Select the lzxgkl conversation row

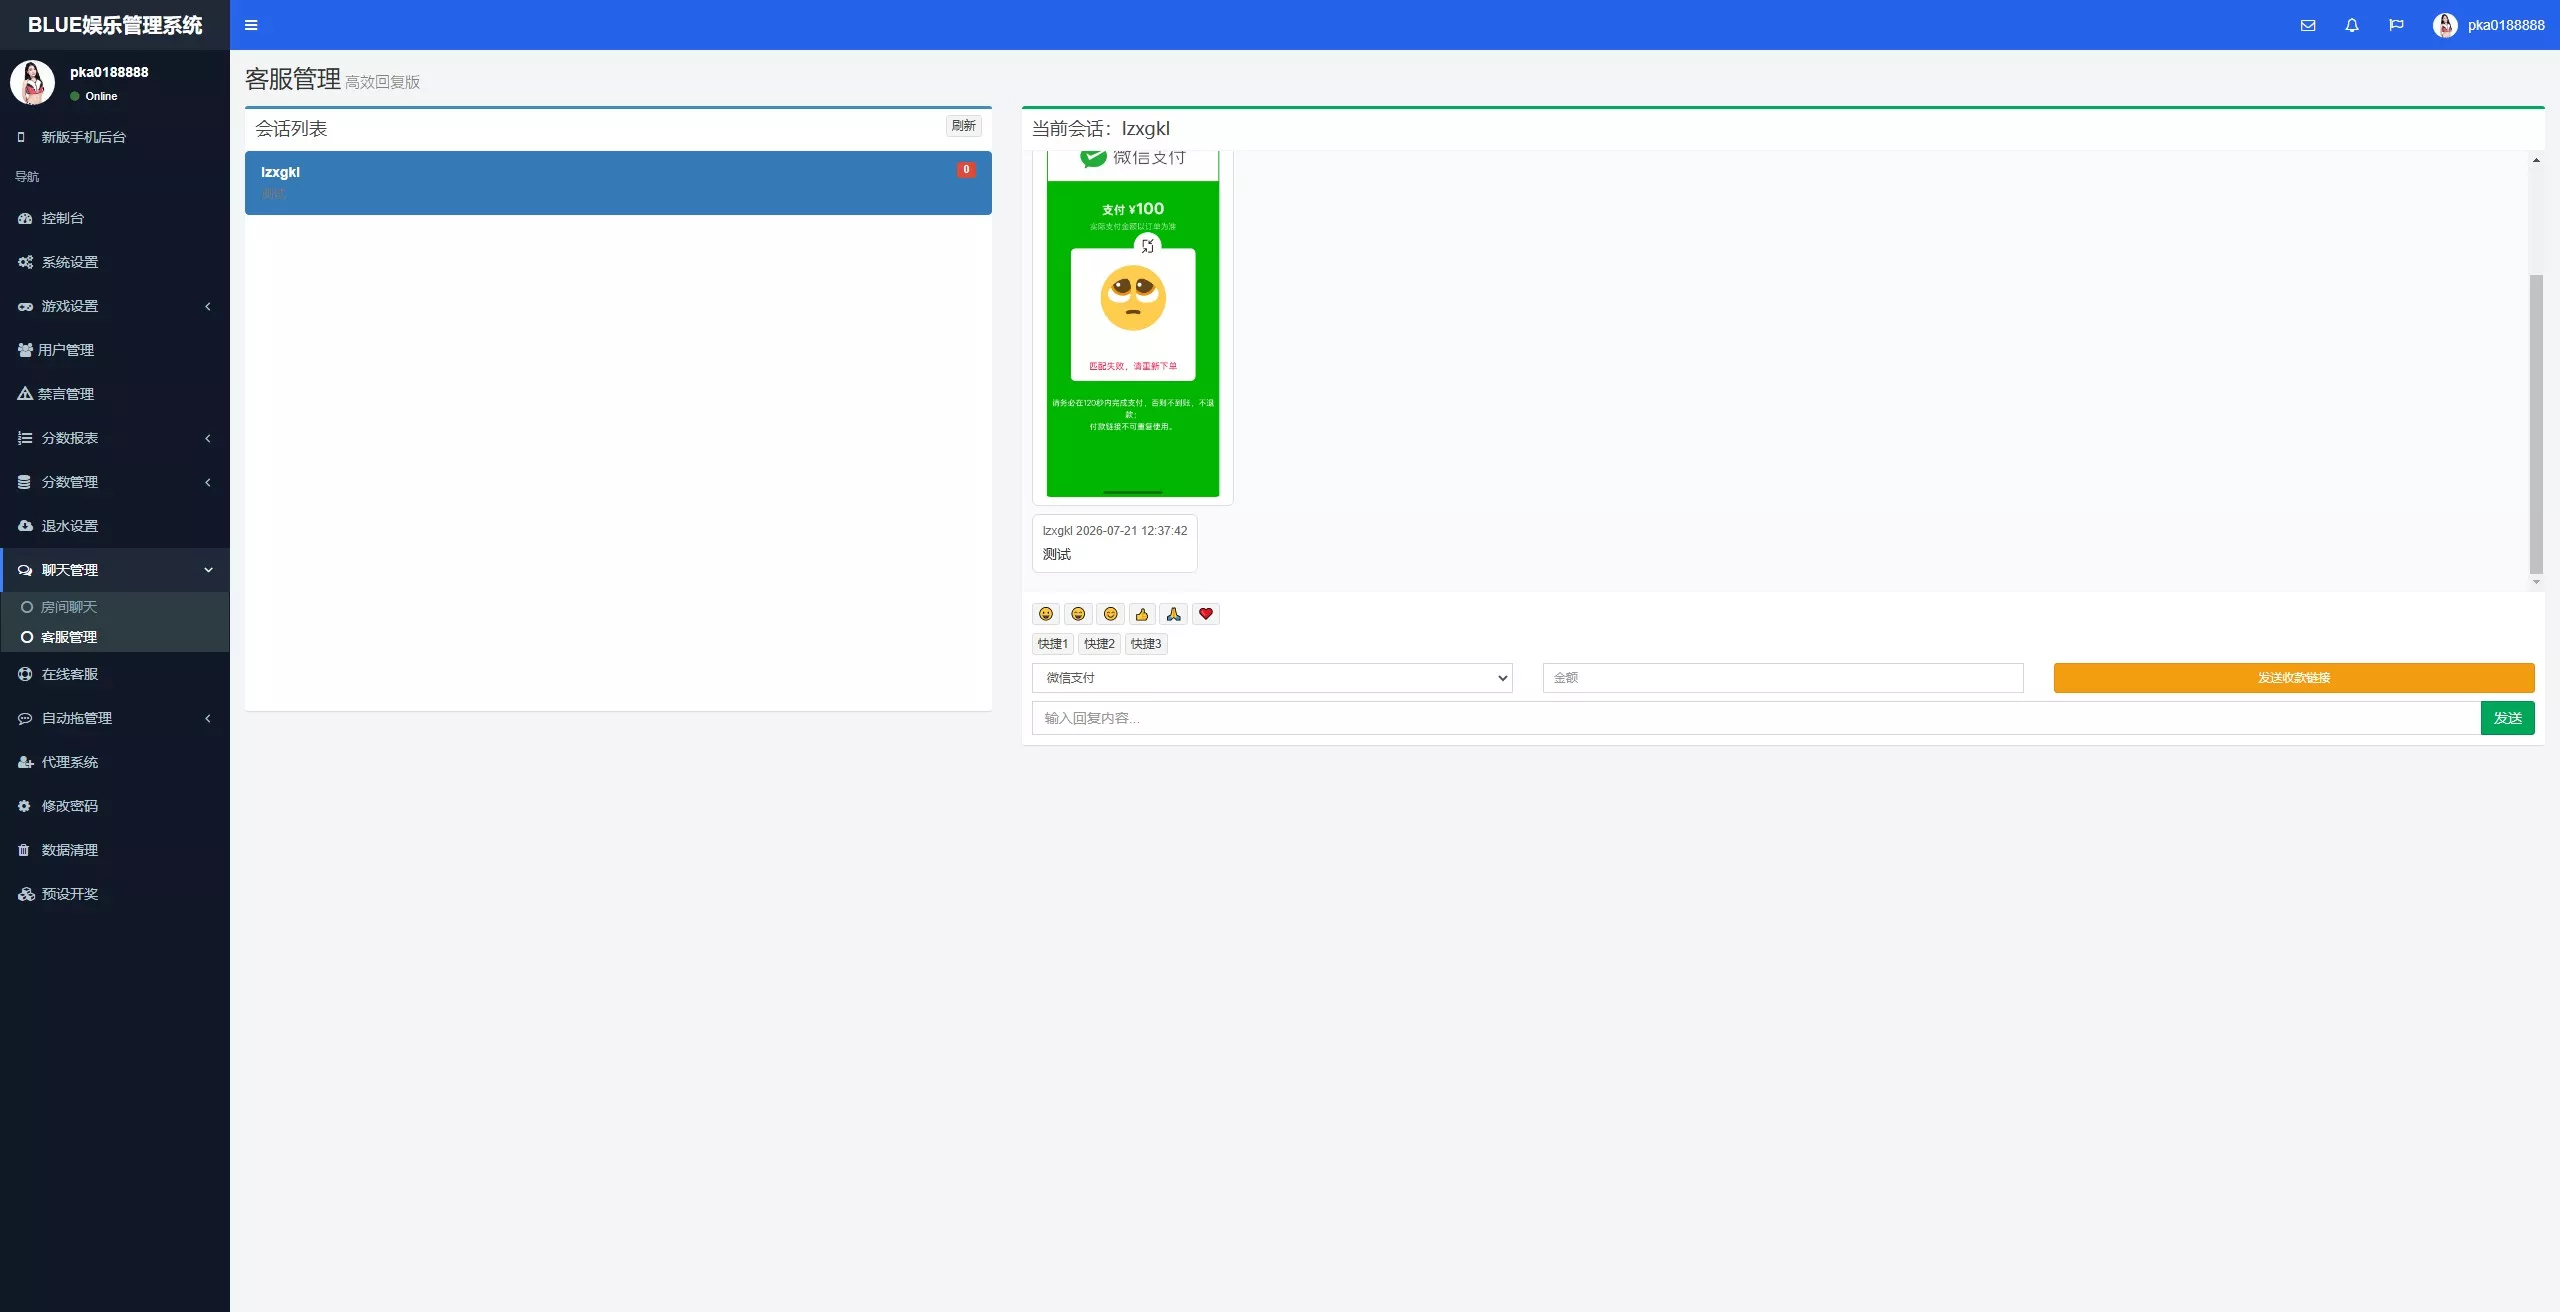point(618,183)
